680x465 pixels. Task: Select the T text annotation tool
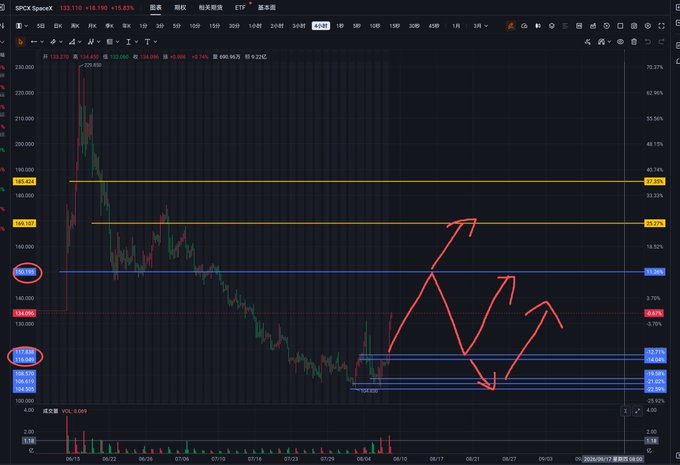tap(147, 42)
